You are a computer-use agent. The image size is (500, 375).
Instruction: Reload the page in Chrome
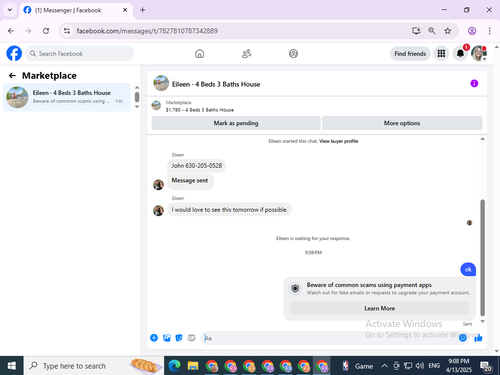tap(46, 31)
